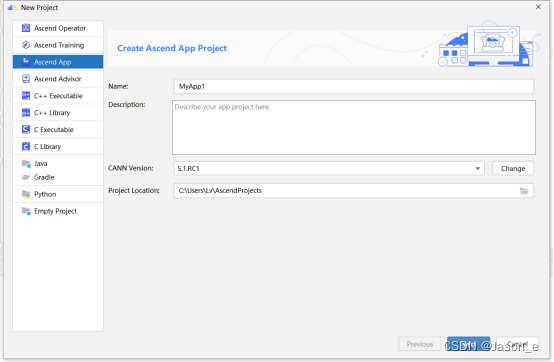Click the C Library icon

click(26, 146)
